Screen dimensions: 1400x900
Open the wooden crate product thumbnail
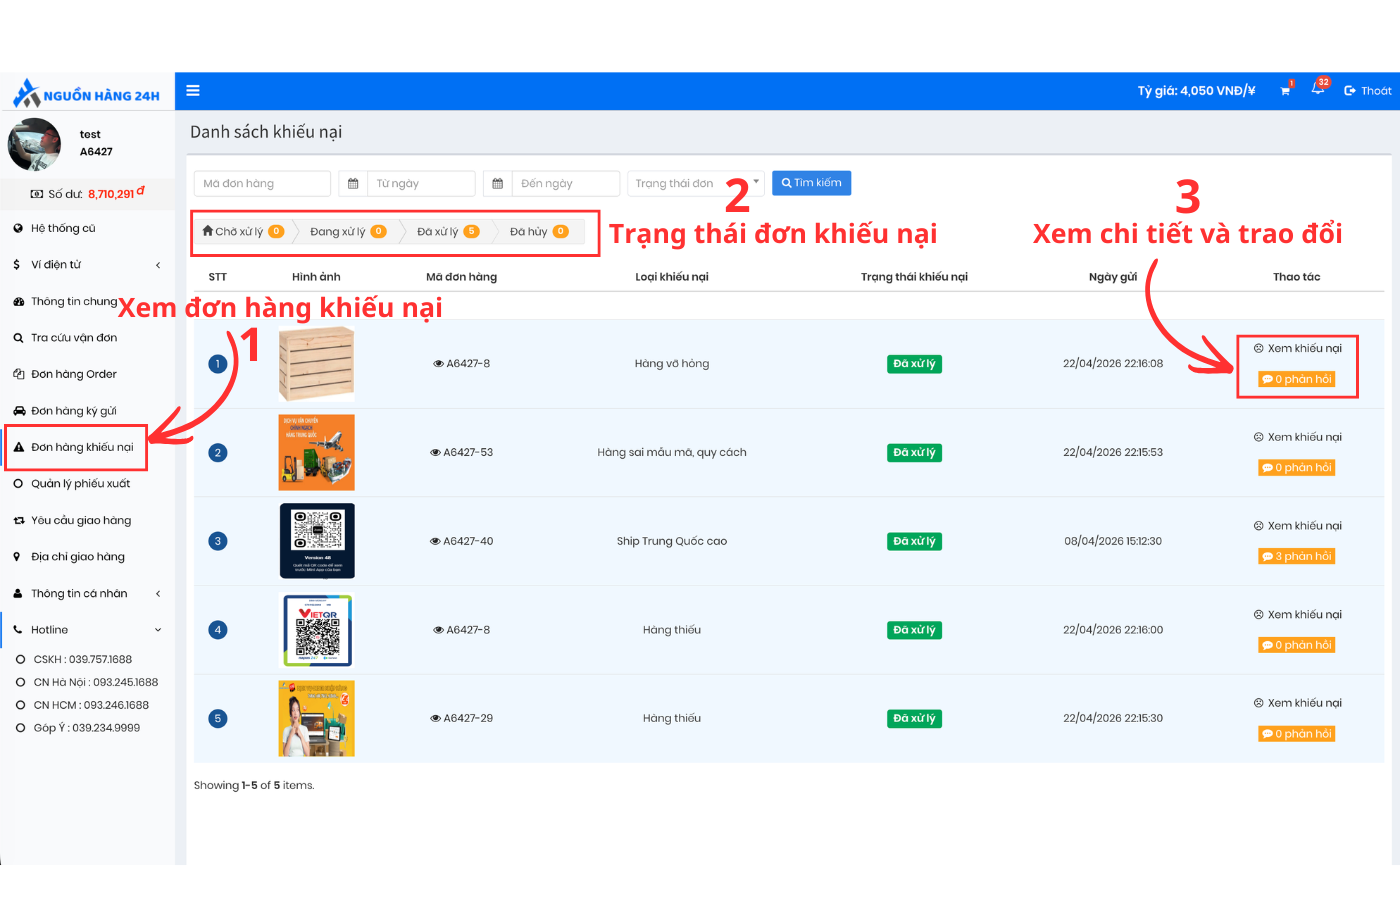(316, 364)
